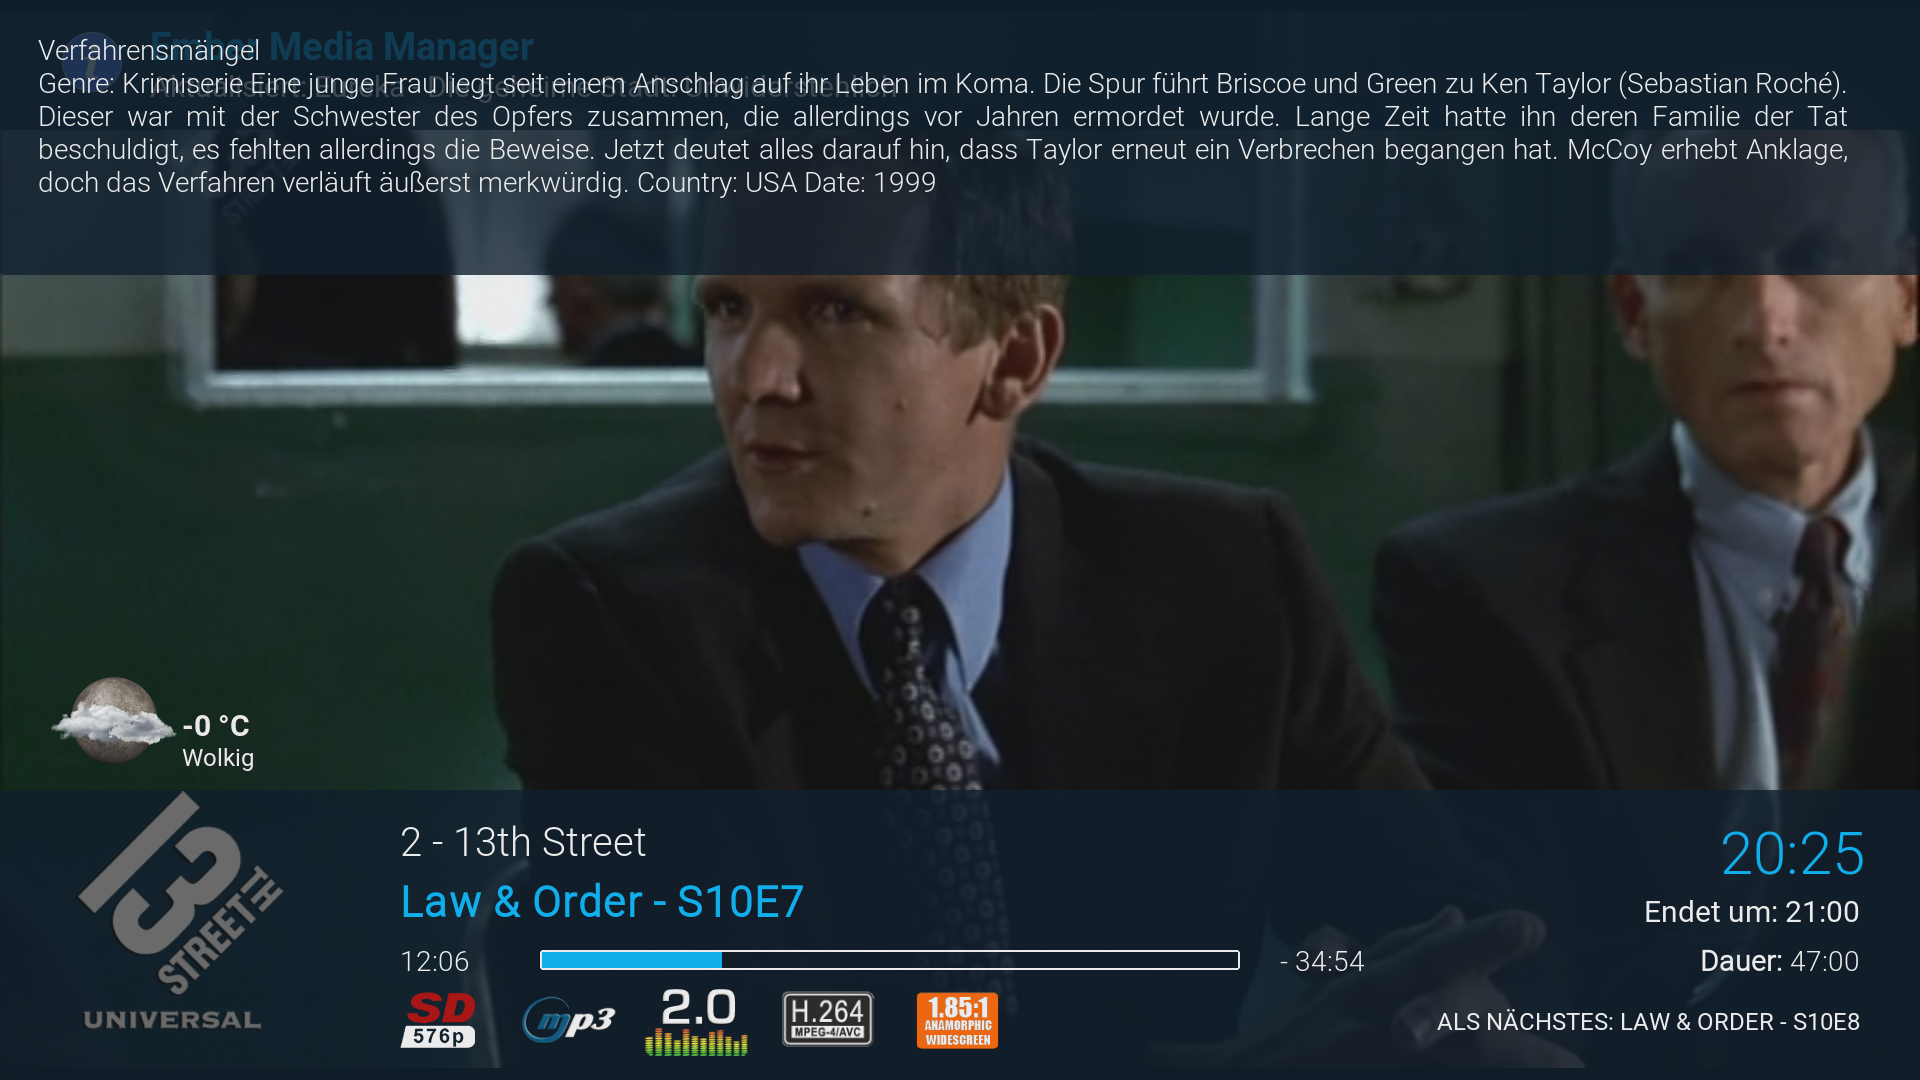1920x1080 pixels.
Task: Click the cloudy weather icon
Action: 112,721
